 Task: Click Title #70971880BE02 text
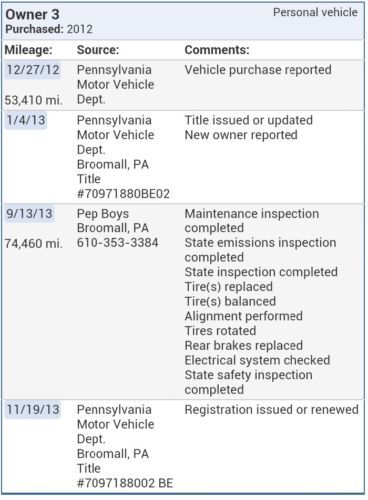pyautogui.click(x=123, y=186)
